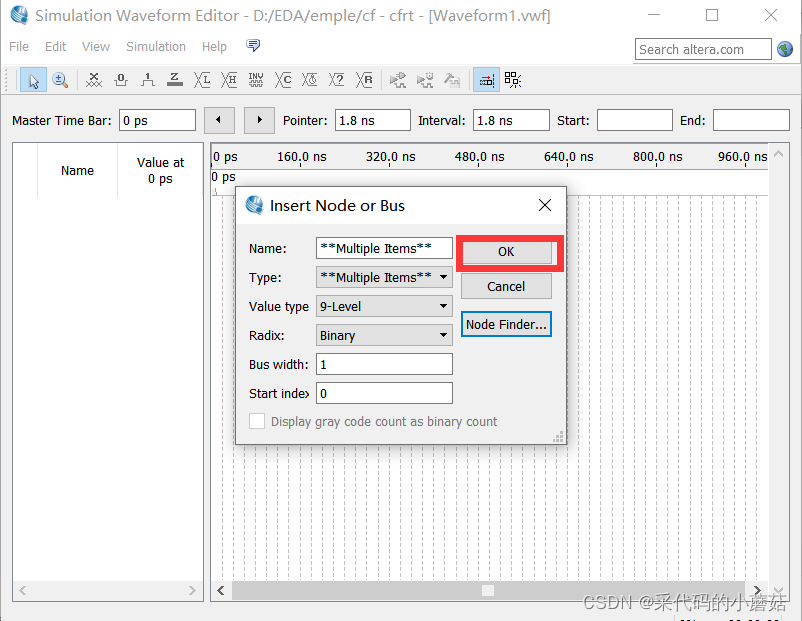This screenshot has height=621, width=802.
Task: Click the Bus width input field
Action: tap(384, 364)
